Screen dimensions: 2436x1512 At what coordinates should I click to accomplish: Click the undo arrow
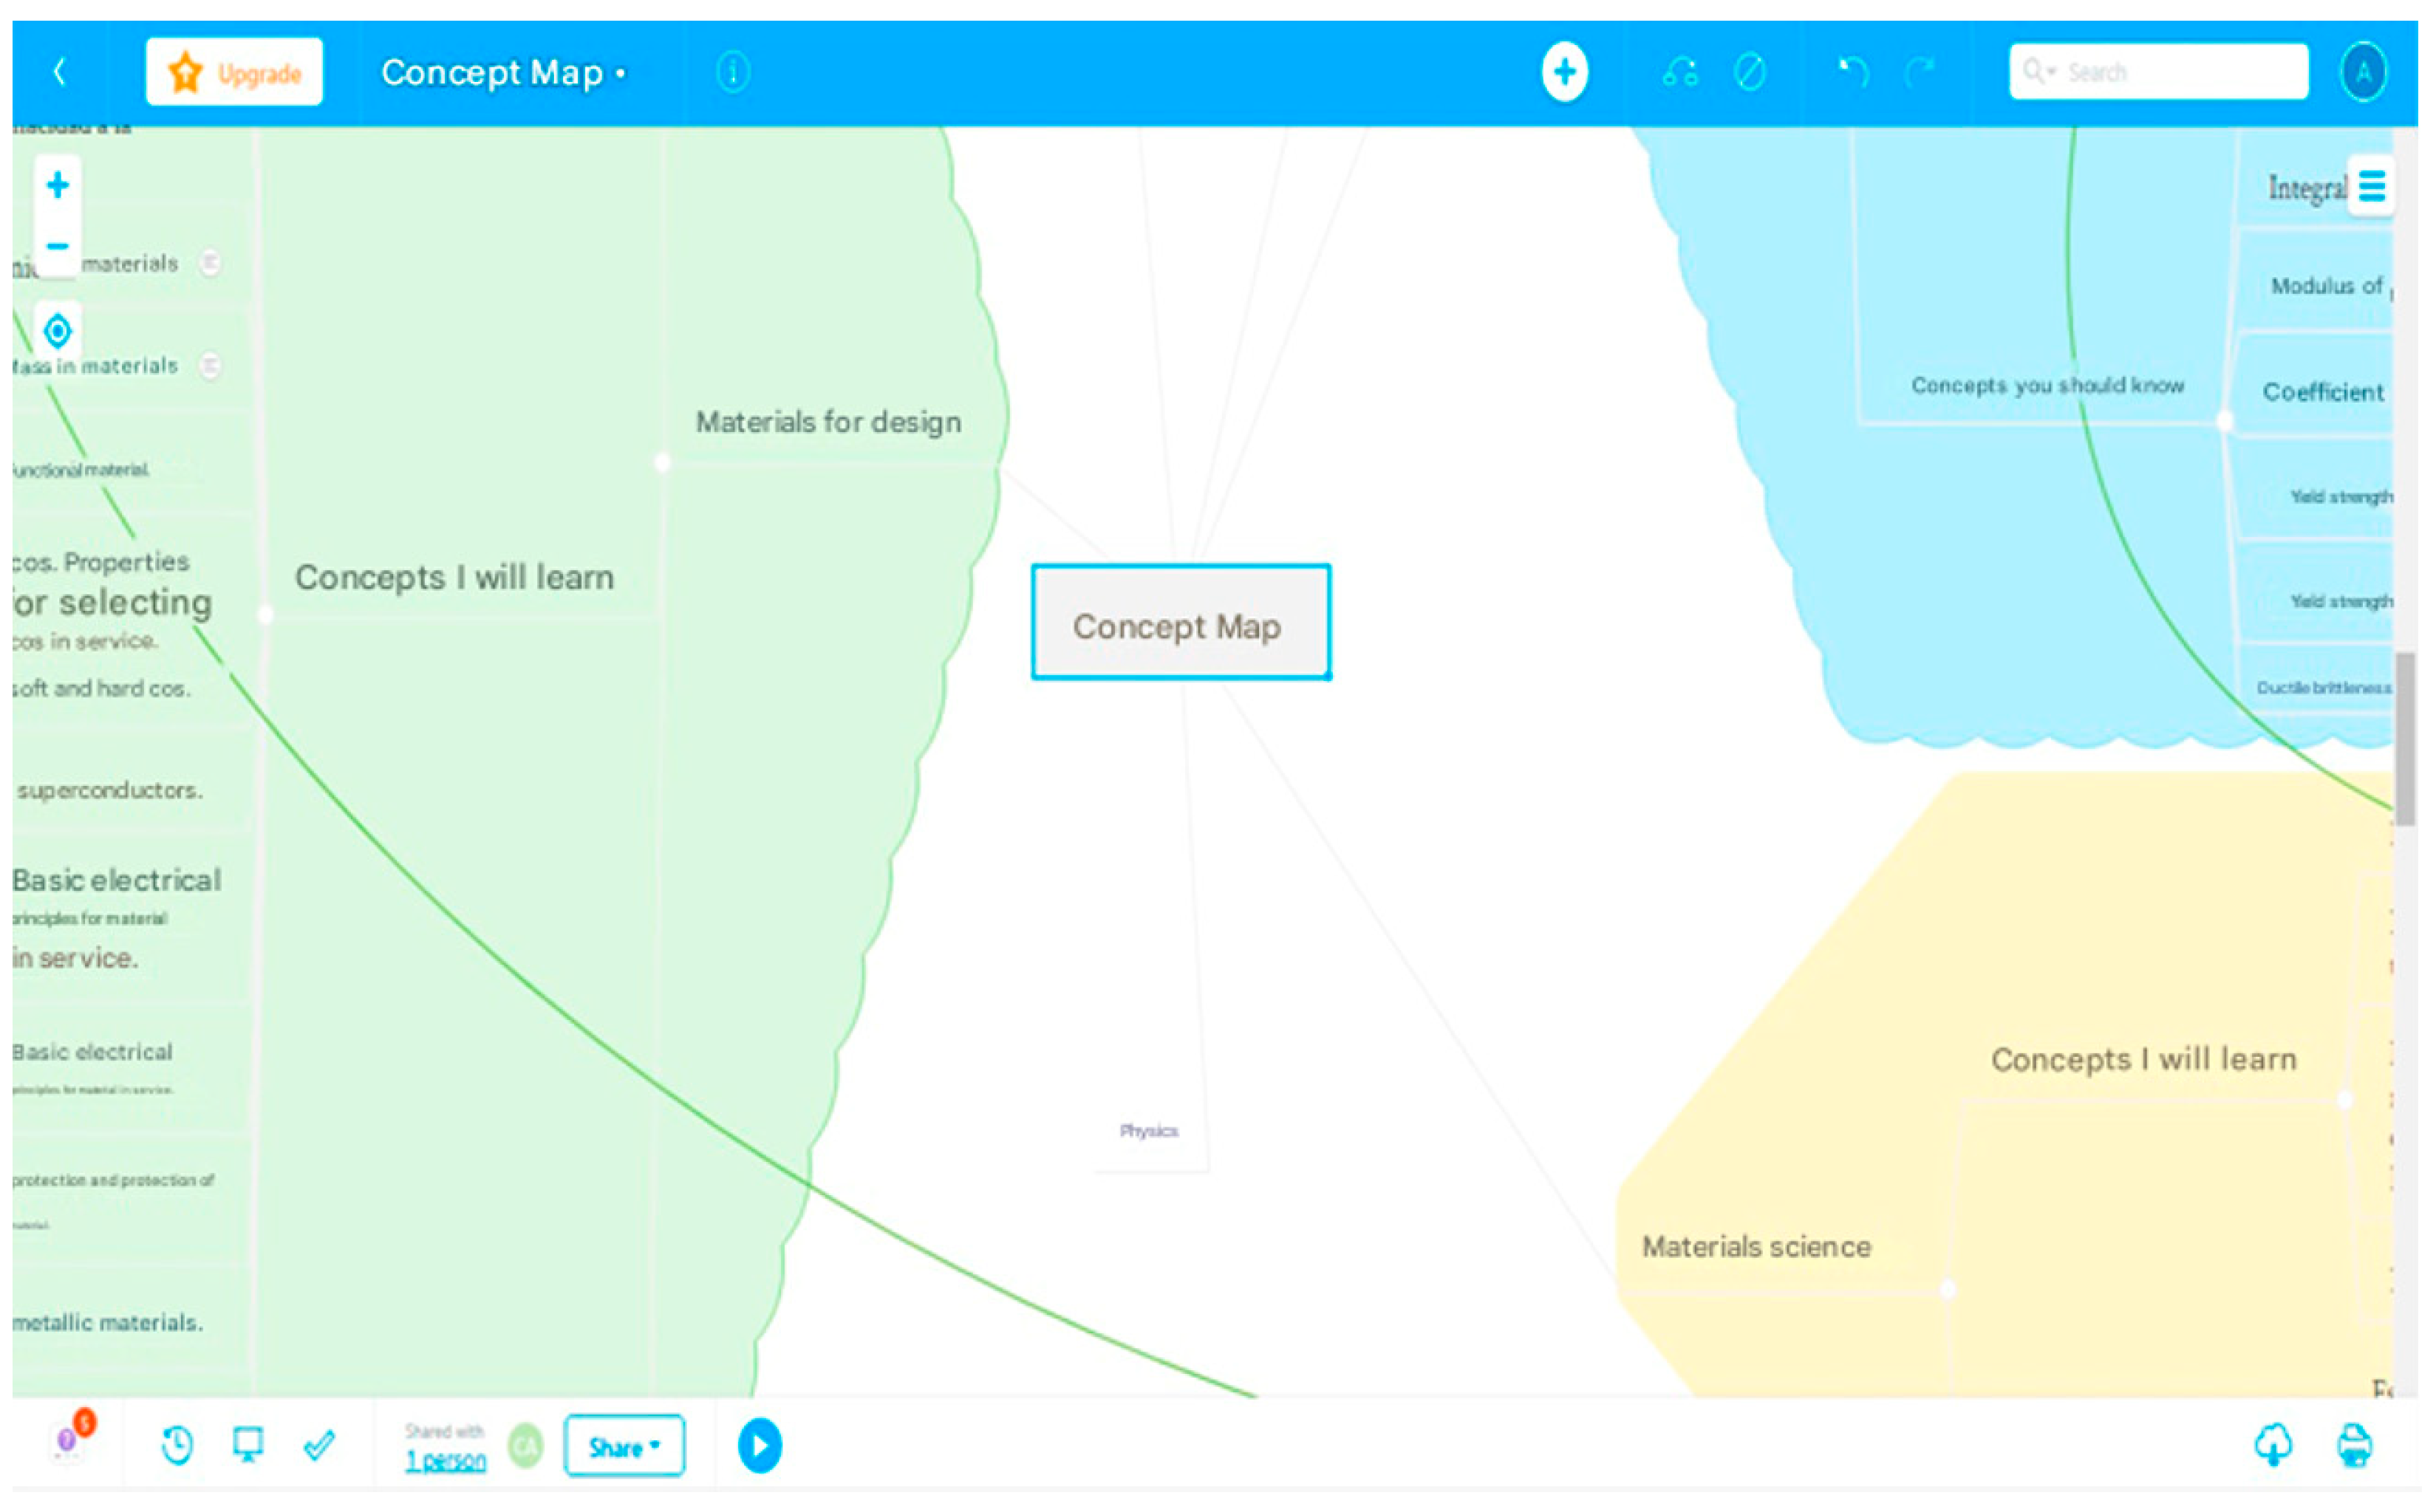(1853, 72)
